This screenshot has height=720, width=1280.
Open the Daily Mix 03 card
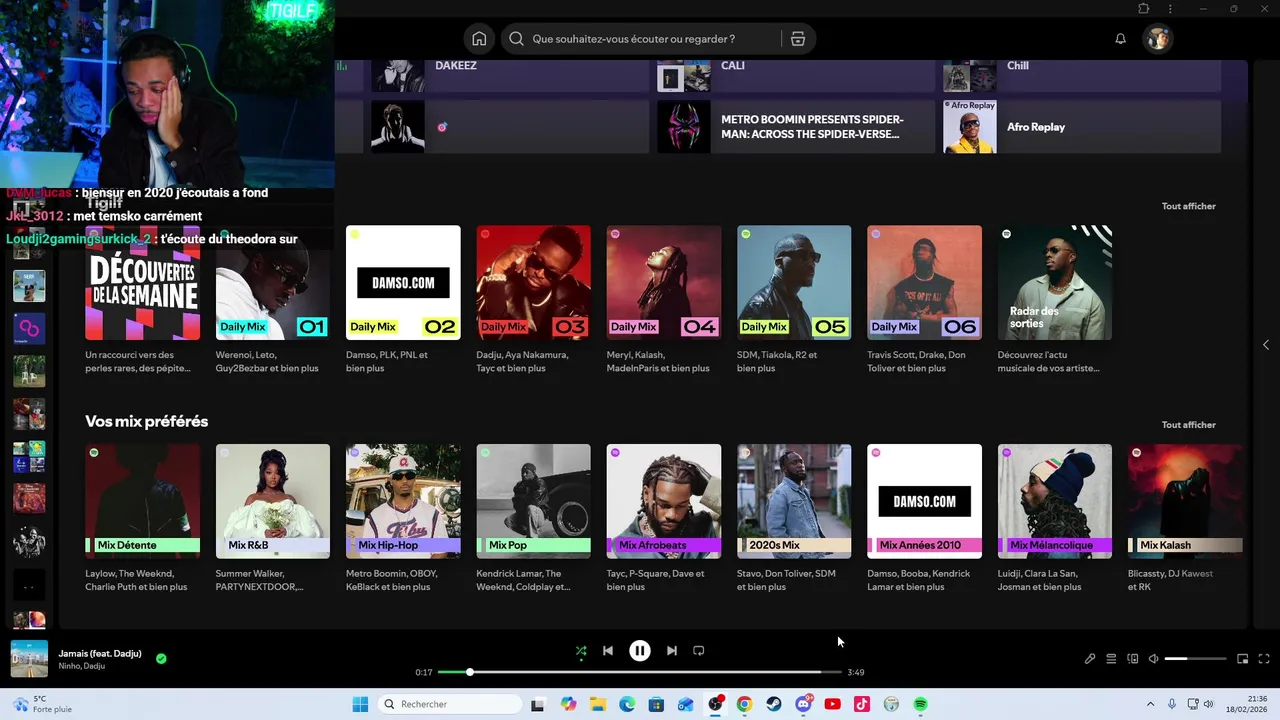pos(533,300)
